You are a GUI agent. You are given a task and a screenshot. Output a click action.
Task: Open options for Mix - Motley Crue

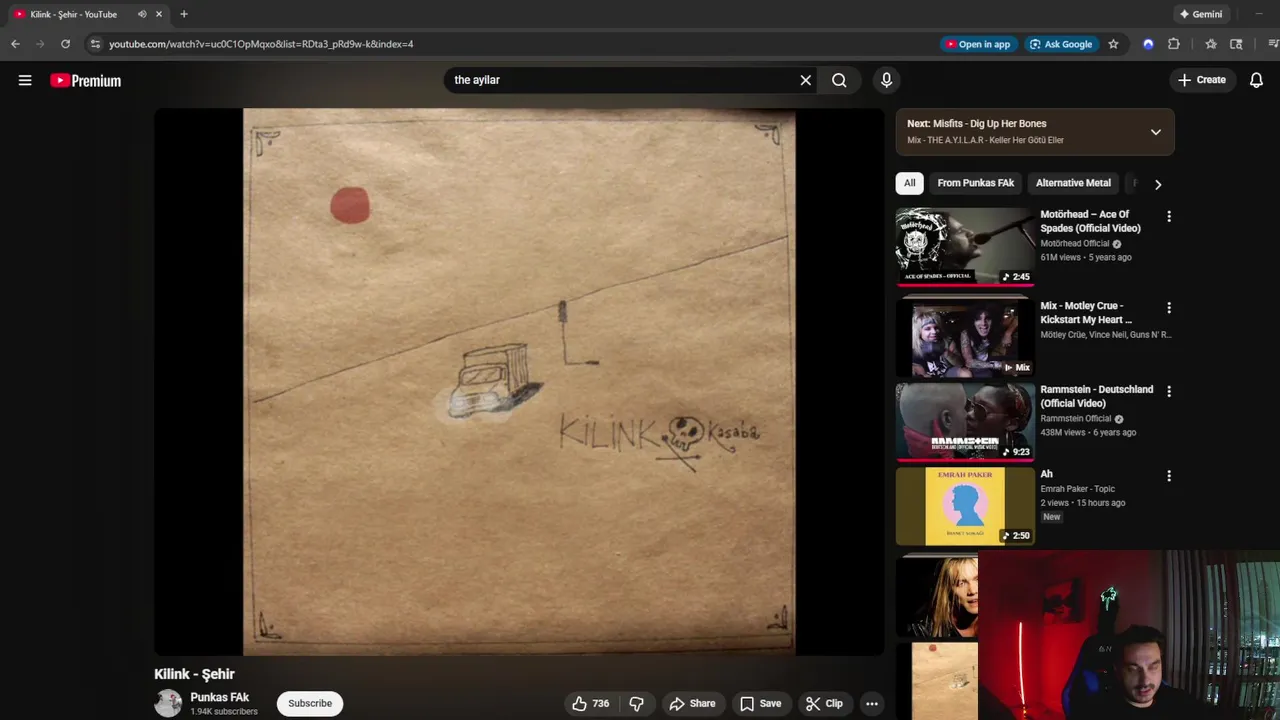(x=1168, y=308)
